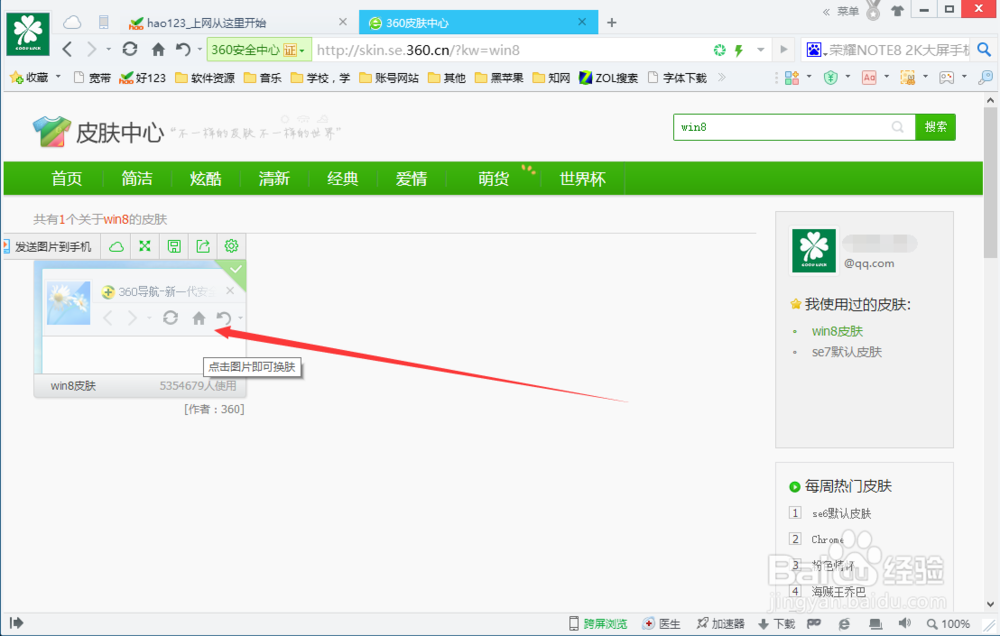Click the blue magnifier search icon in top bar
The image size is (1000, 636).
[x=984, y=49]
